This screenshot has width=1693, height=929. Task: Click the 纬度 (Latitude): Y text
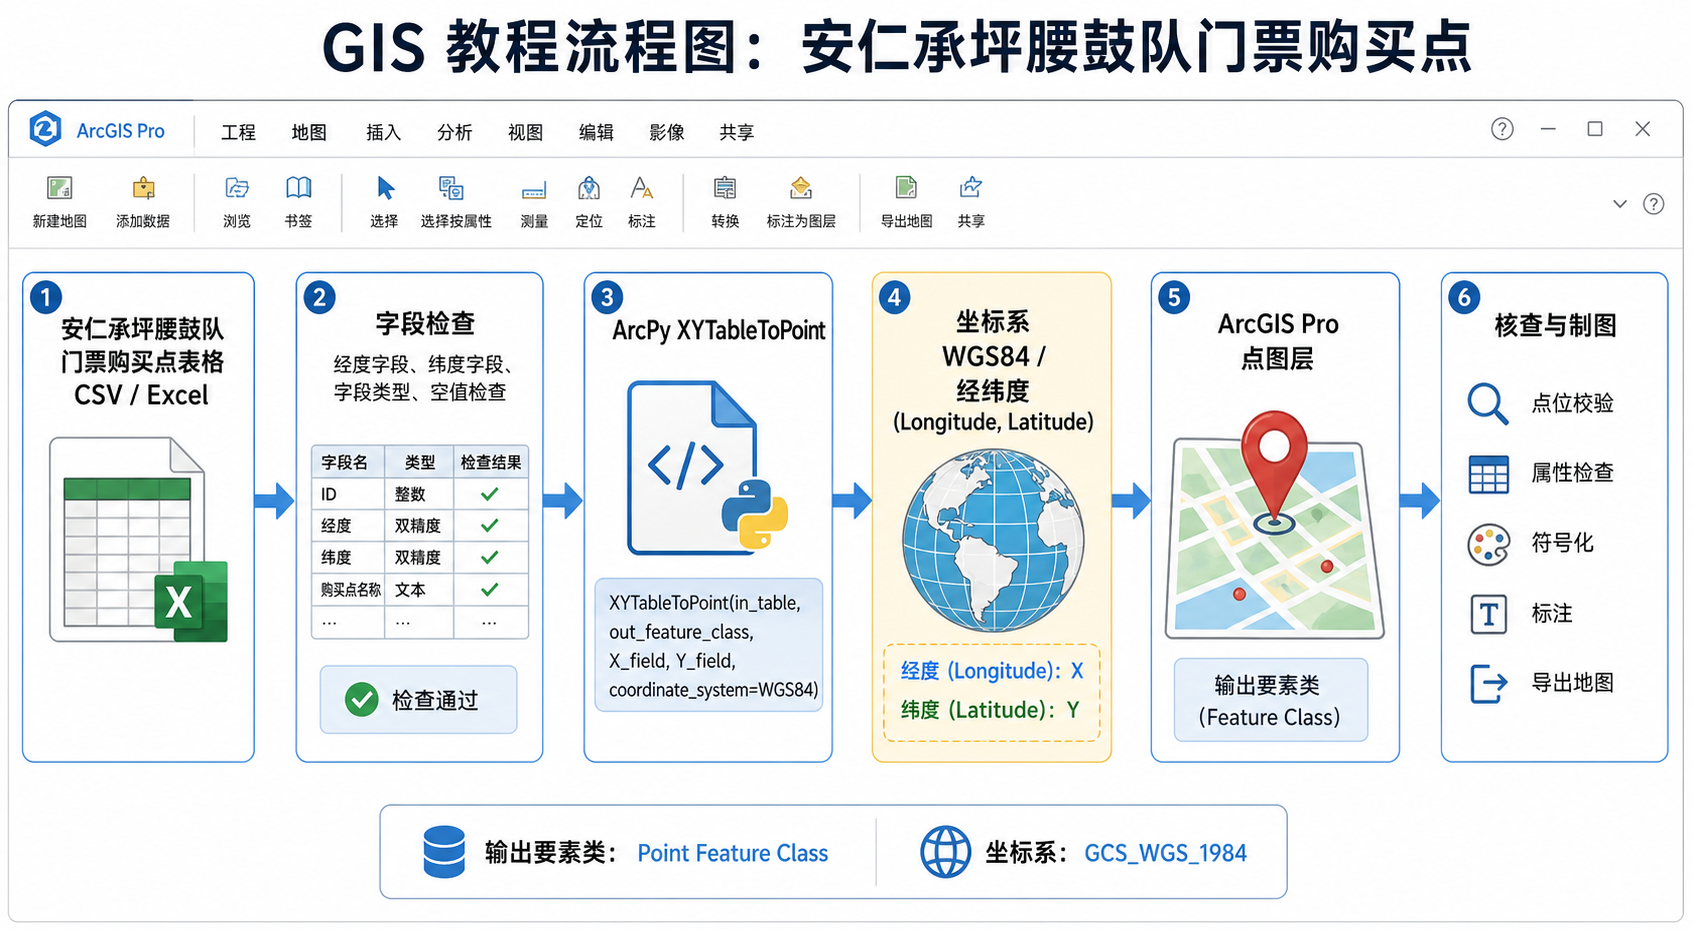click(x=990, y=710)
